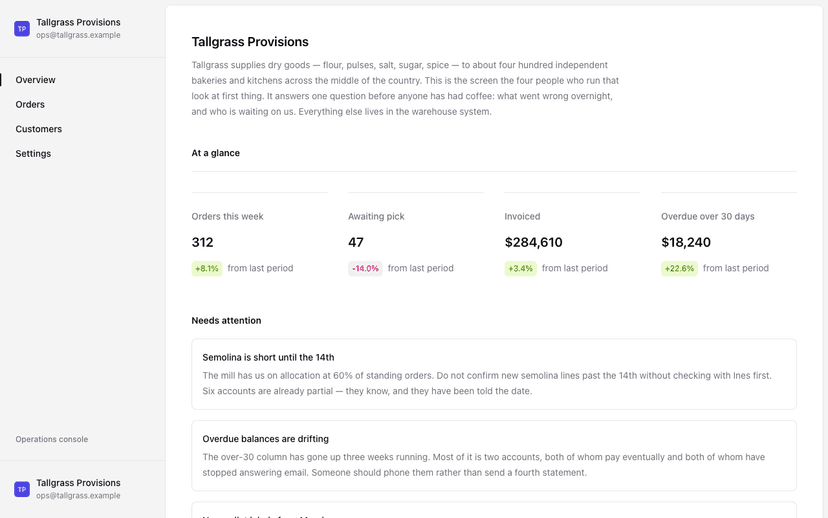Click the +8.1% change badge
This screenshot has width=828, height=518.
click(x=206, y=268)
